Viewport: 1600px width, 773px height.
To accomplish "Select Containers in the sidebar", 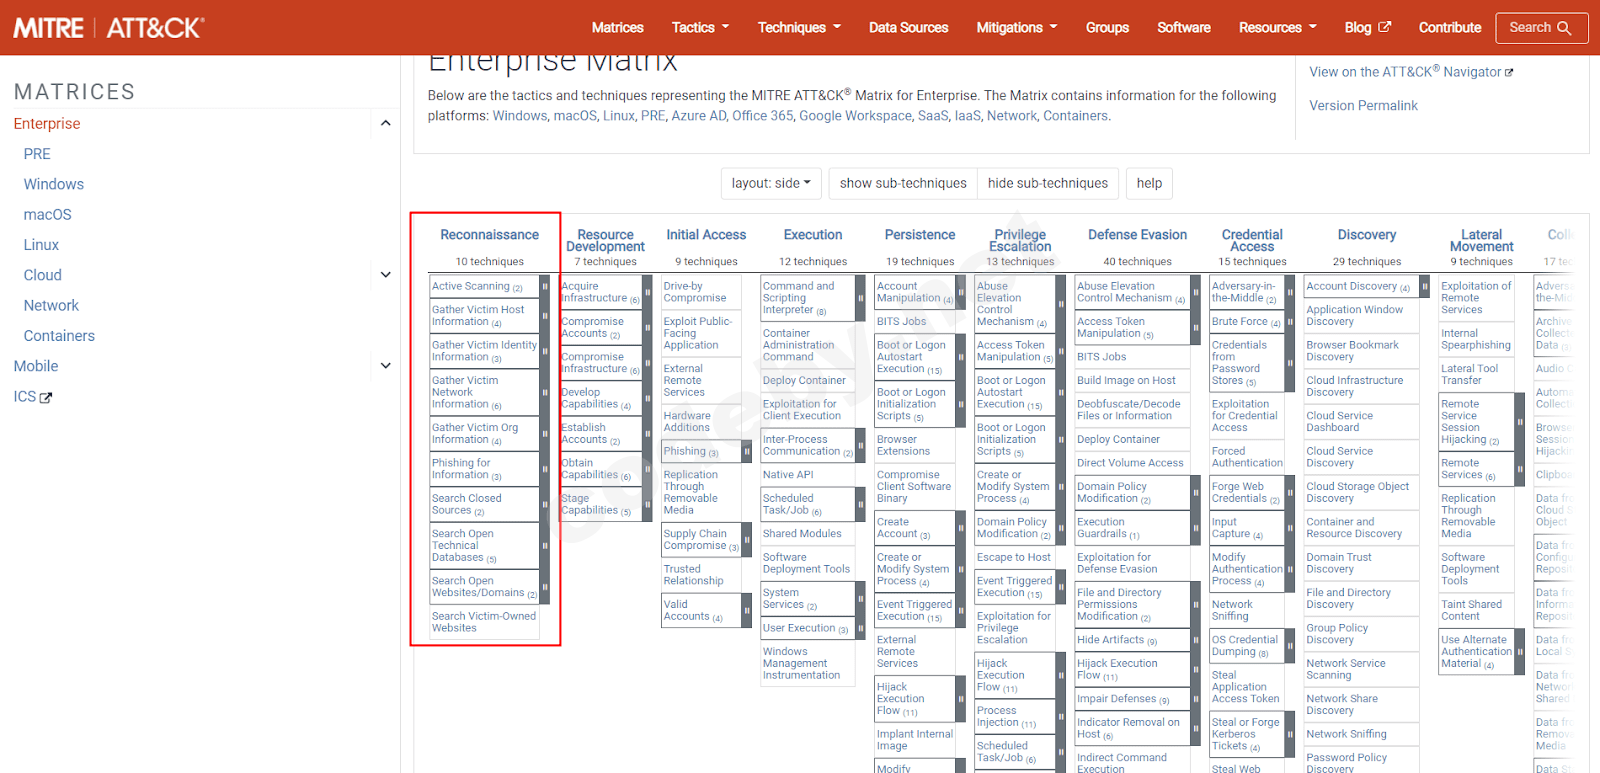I will [x=59, y=336].
